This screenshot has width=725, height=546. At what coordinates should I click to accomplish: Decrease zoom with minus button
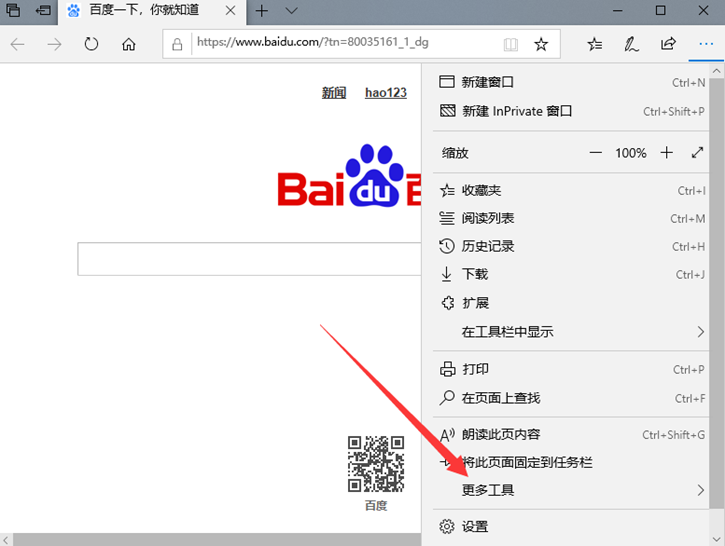[x=596, y=153]
